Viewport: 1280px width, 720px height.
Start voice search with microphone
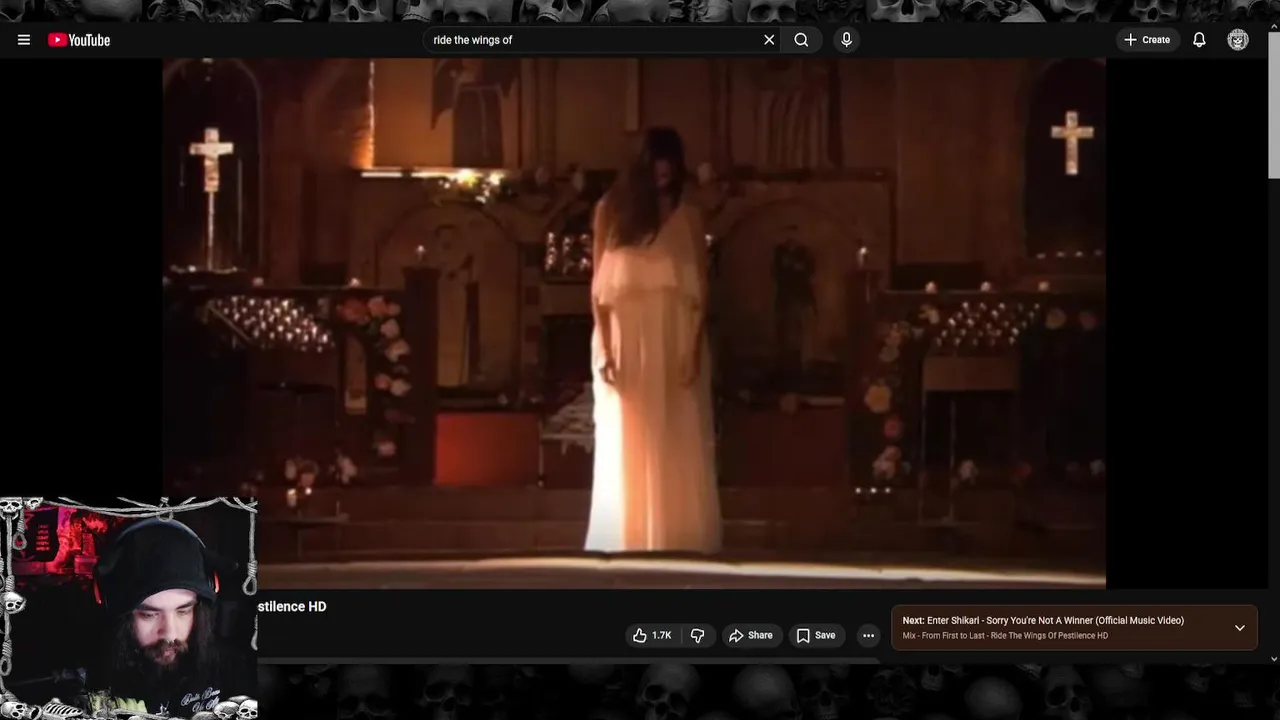pyautogui.click(x=846, y=40)
